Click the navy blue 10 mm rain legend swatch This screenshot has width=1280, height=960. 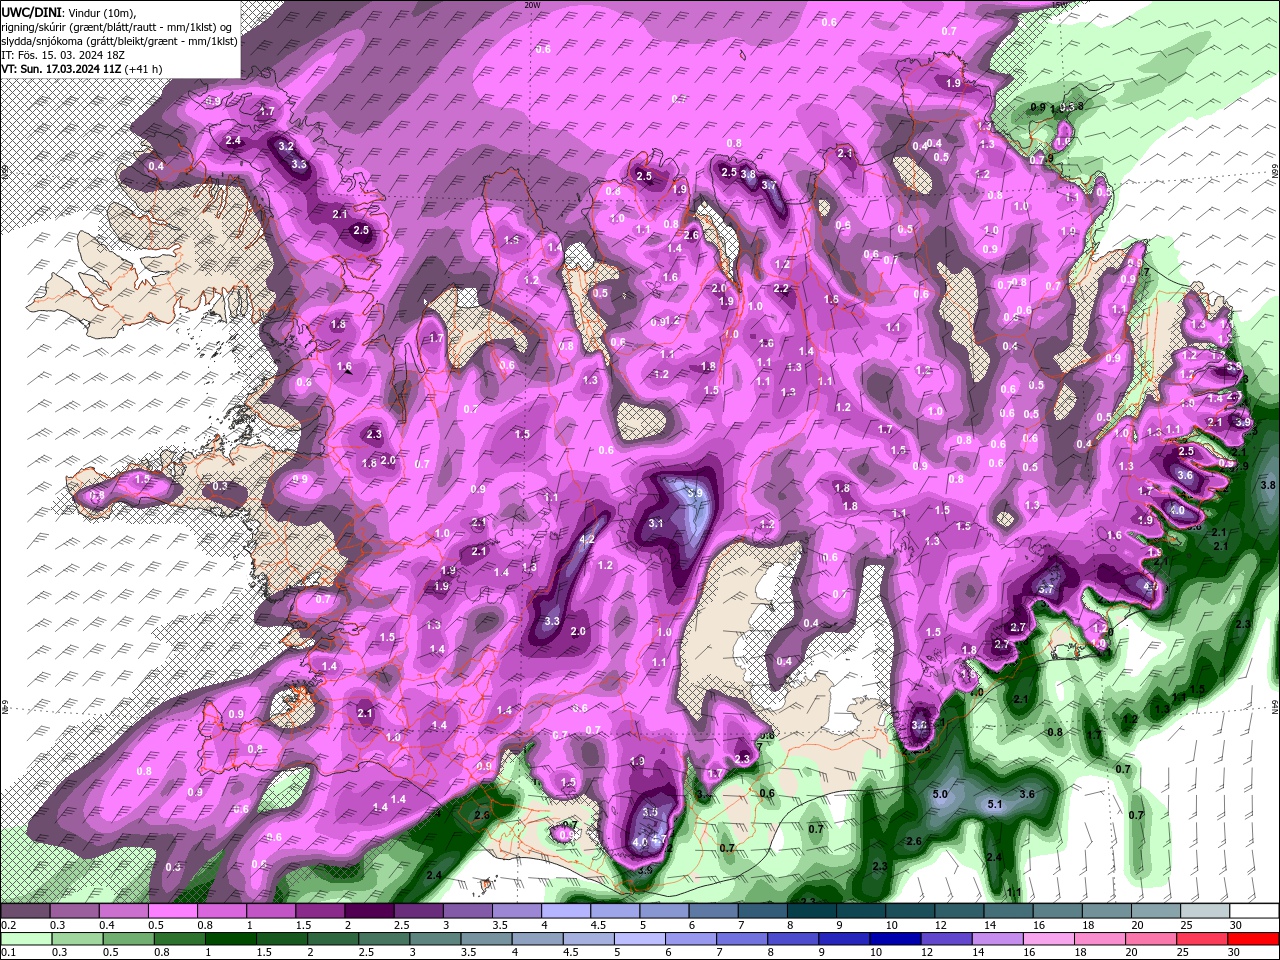pyautogui.click(x=895, y=939)
